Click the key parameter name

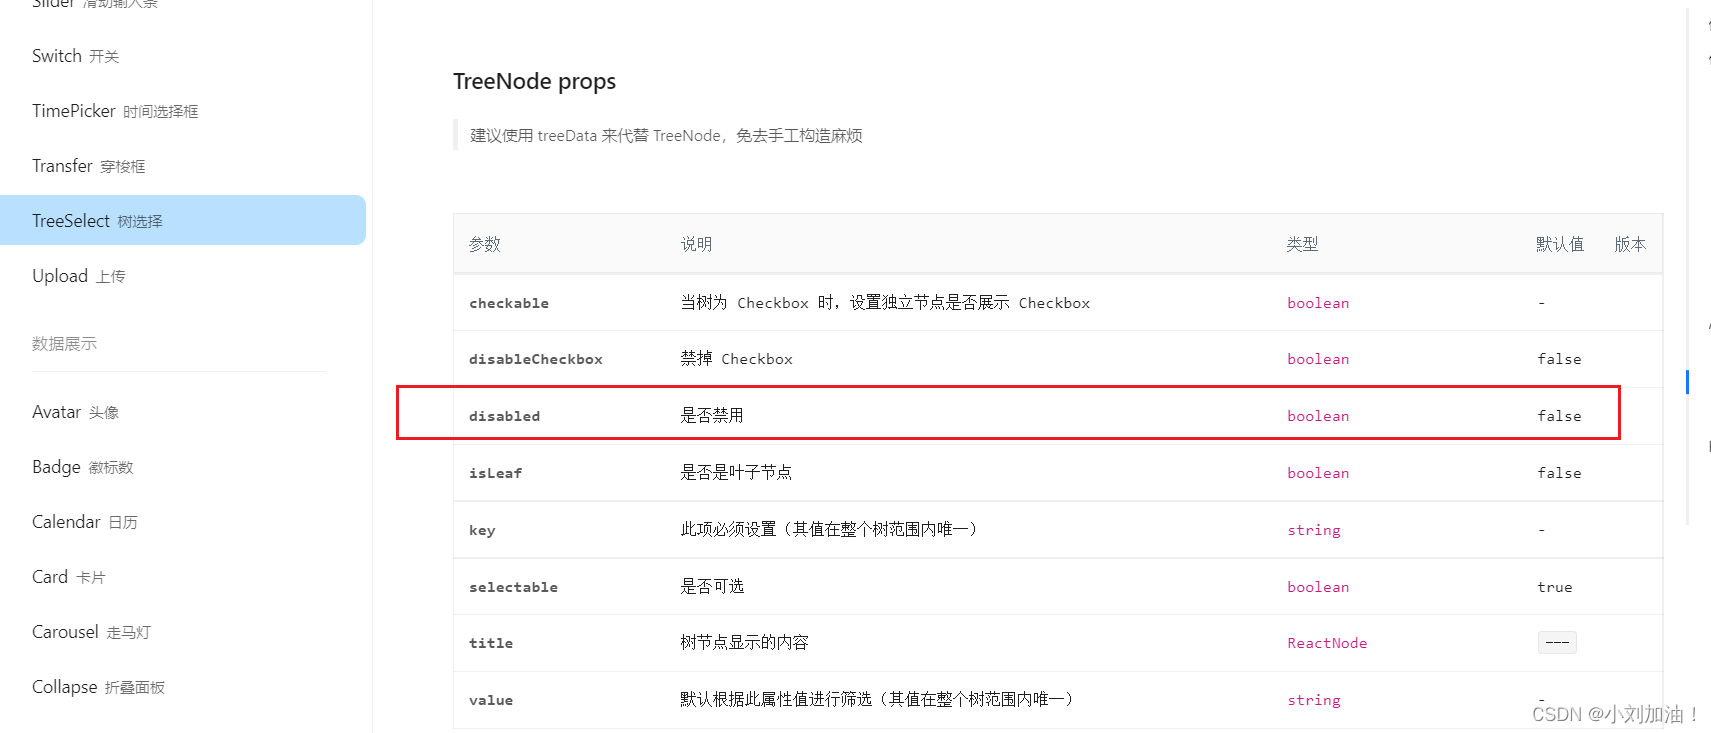[x=482, y=530]
